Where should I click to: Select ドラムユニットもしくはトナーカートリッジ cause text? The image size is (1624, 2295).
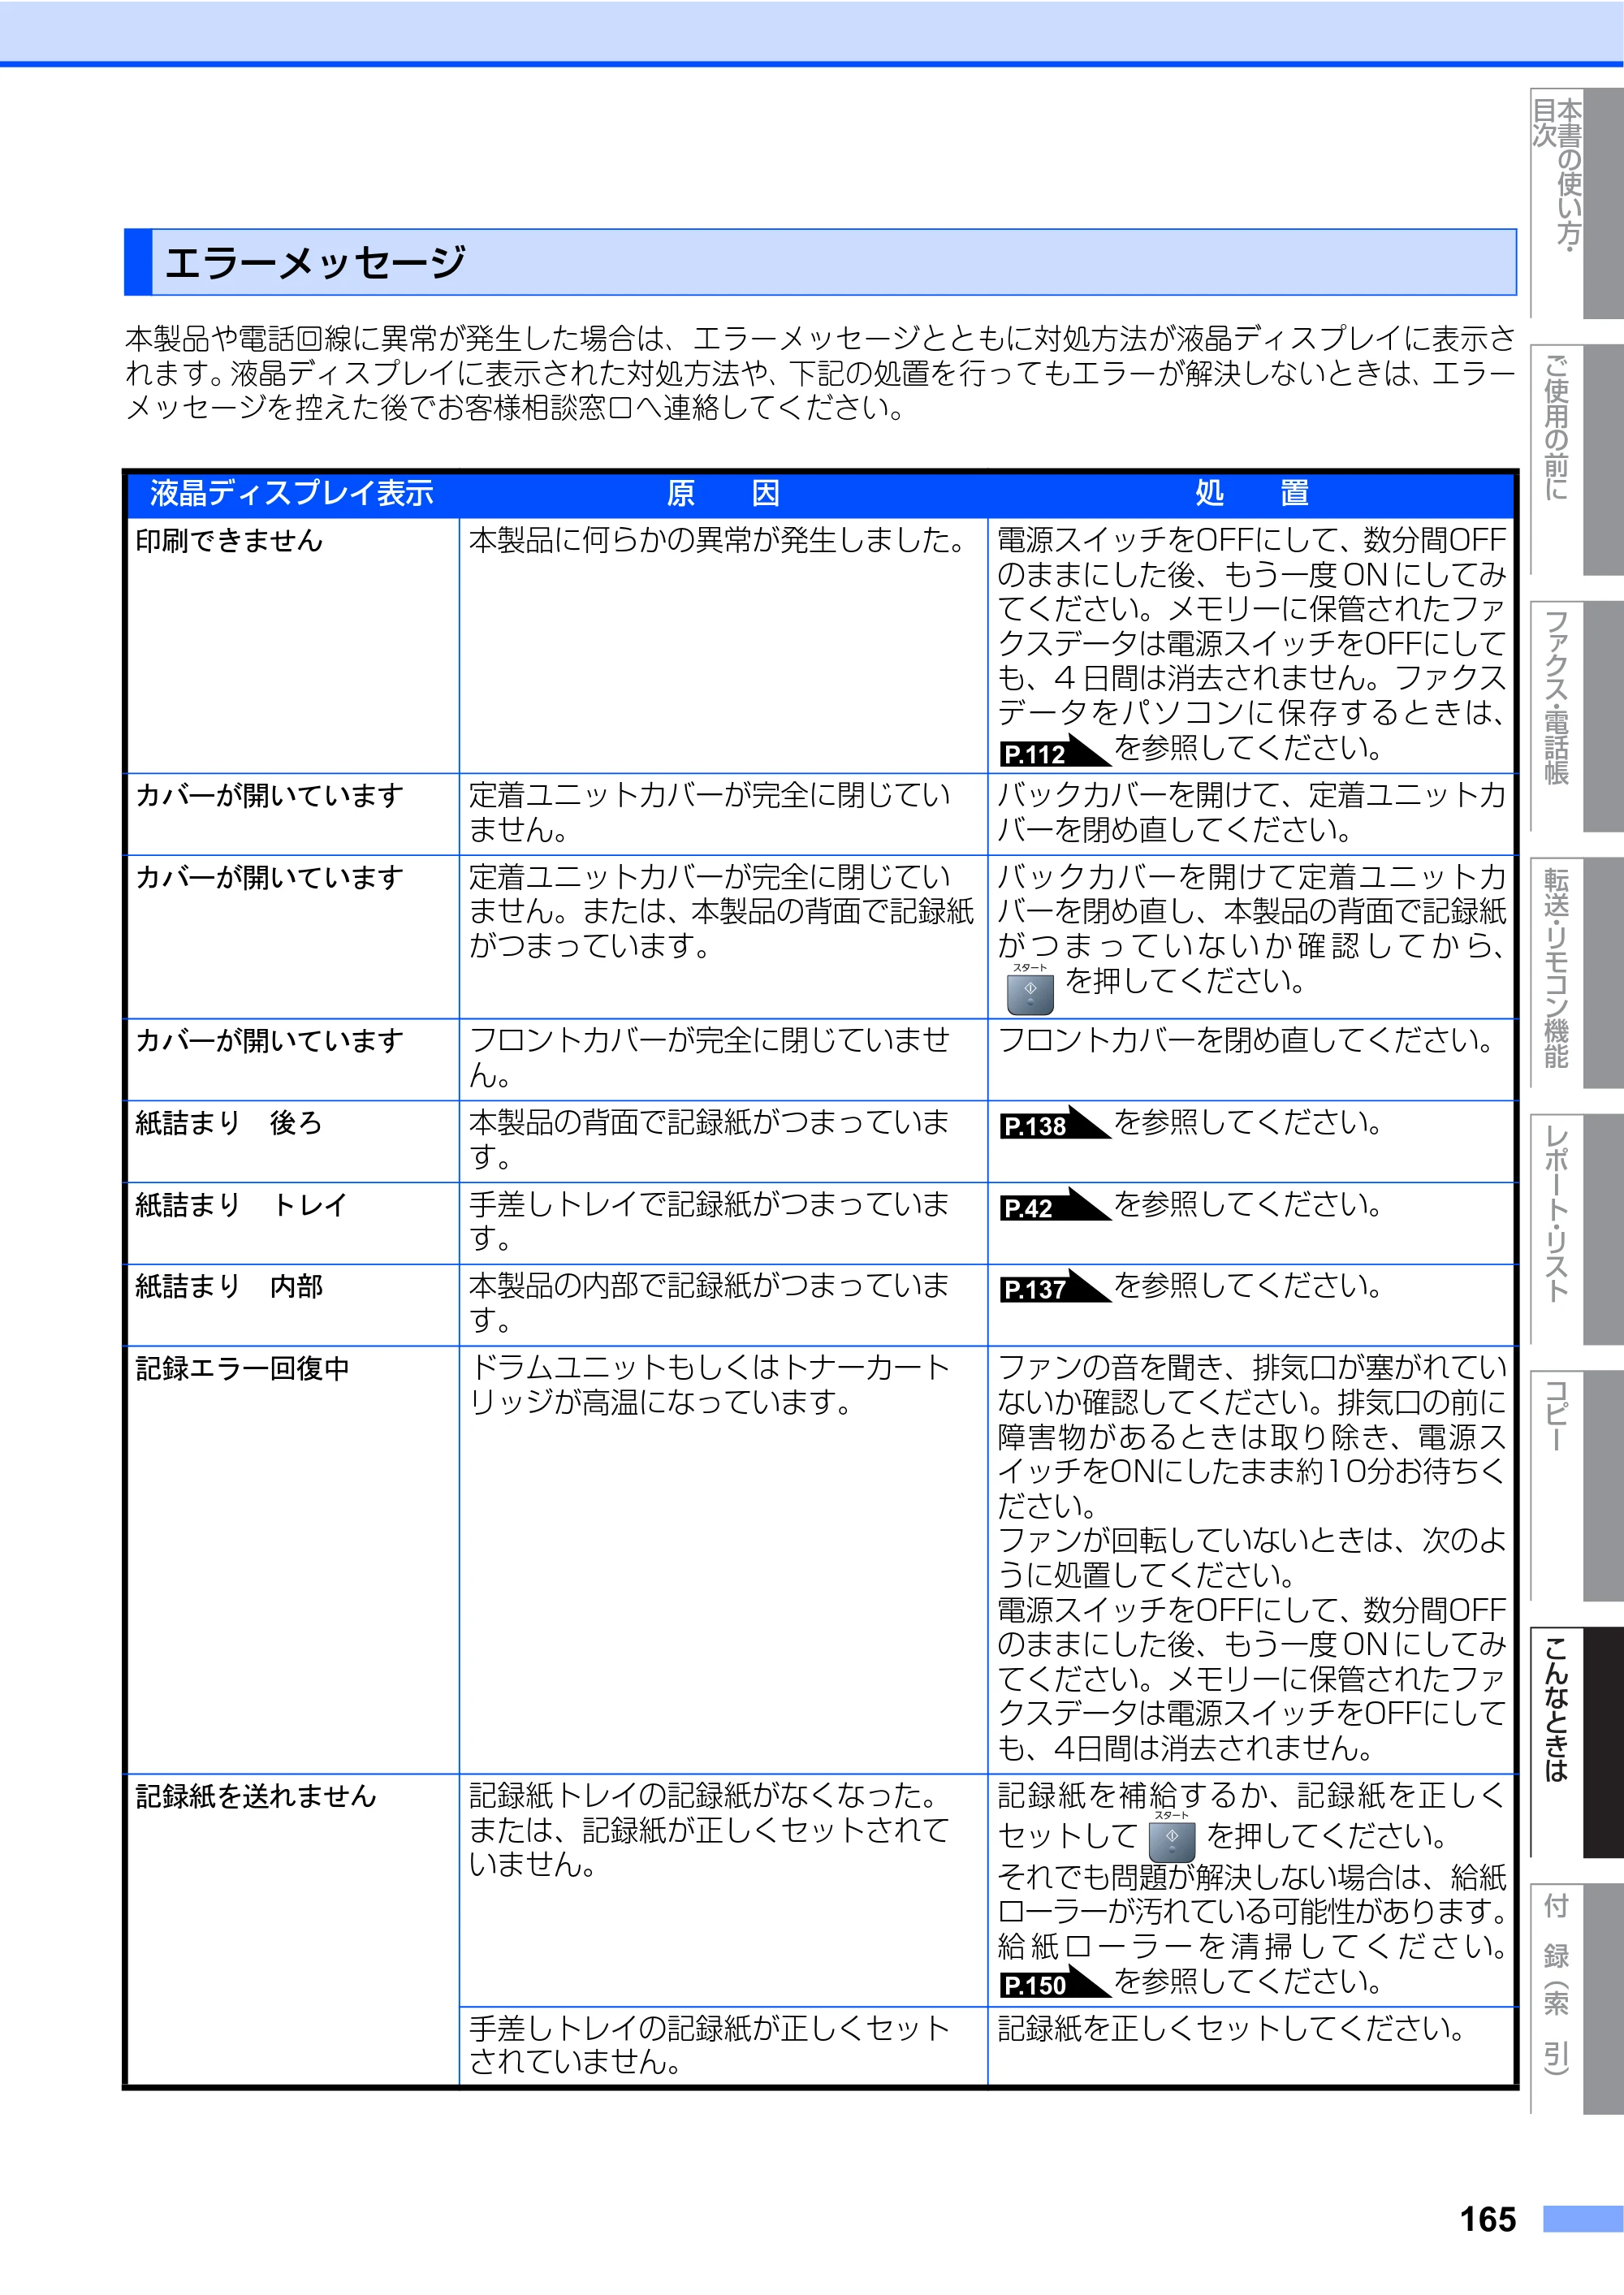click(x=709, y=1385)
